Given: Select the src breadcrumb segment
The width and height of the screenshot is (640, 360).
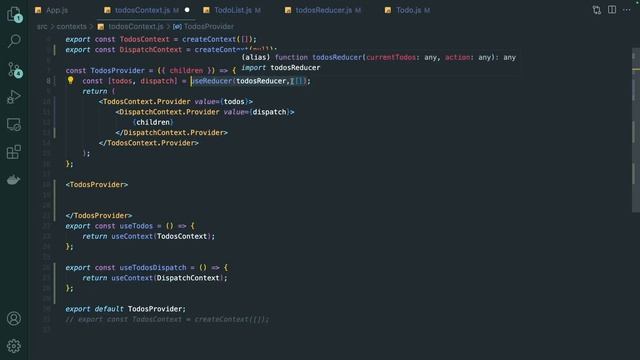Looking at the screenshot, I should [x=42, y=27].
